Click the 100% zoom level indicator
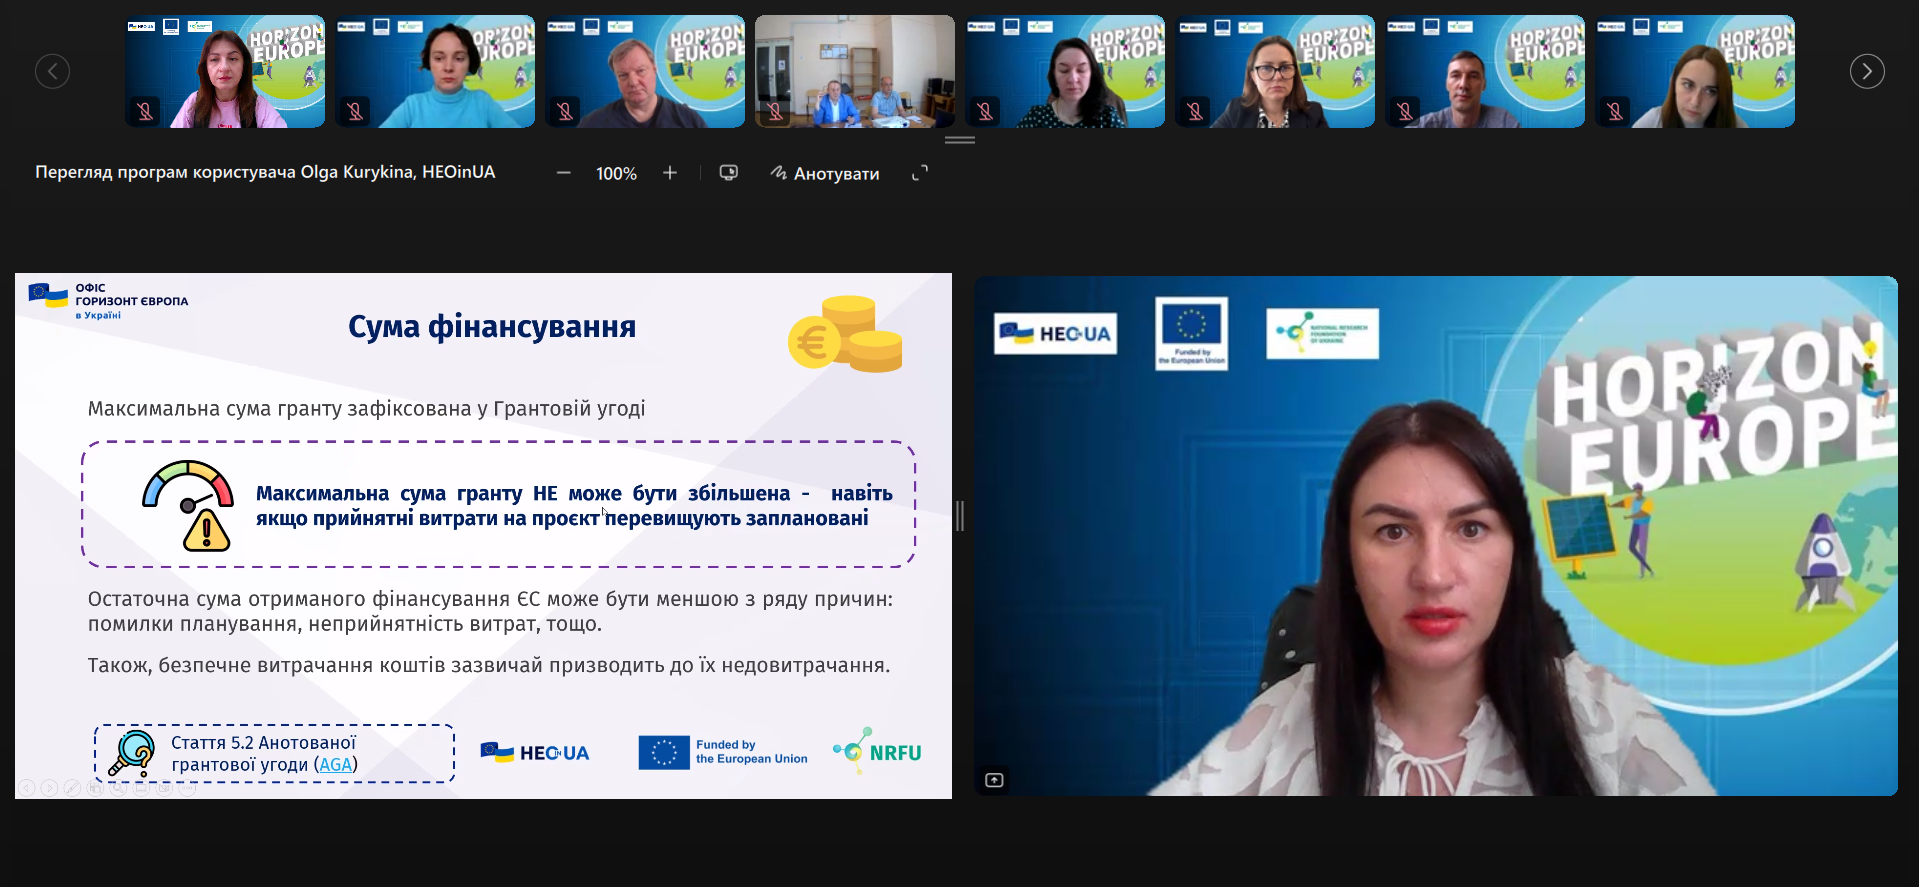 [616, 173]
